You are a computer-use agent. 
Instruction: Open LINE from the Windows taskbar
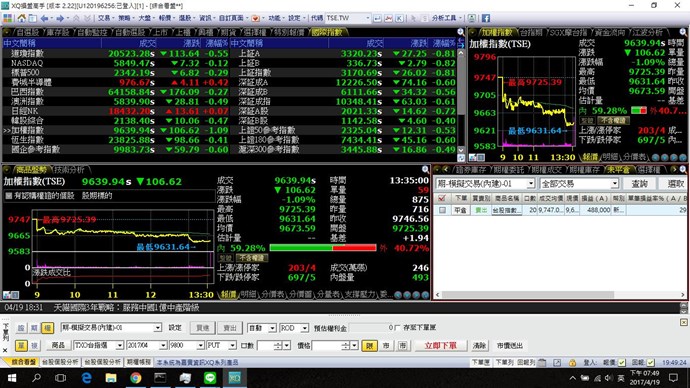click(x=210, y=378)
